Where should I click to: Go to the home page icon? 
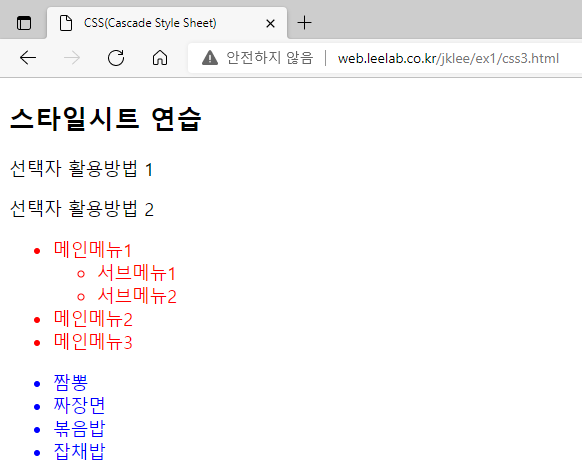(x=160, y=58)
